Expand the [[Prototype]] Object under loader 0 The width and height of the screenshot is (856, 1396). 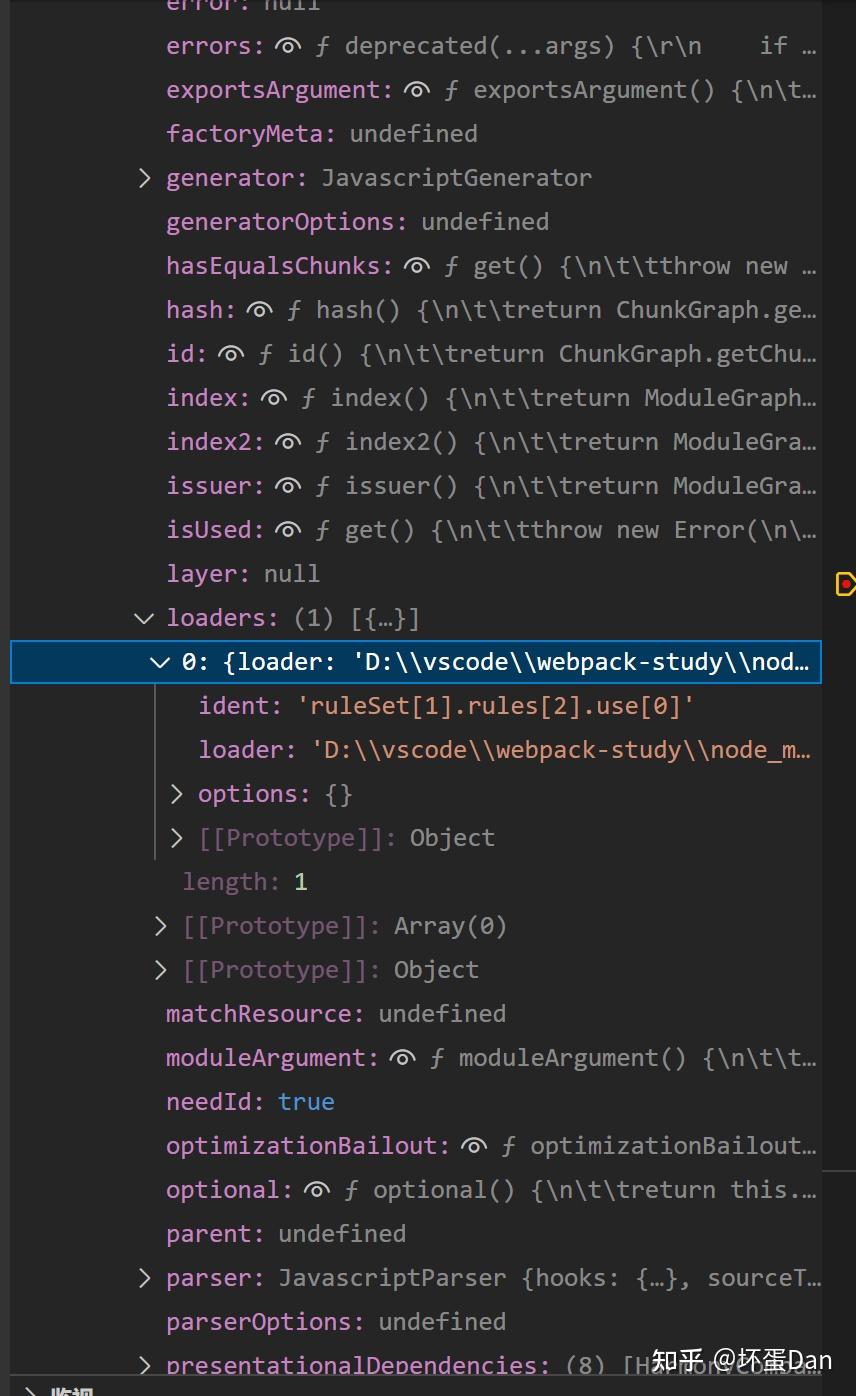(177, 838)
